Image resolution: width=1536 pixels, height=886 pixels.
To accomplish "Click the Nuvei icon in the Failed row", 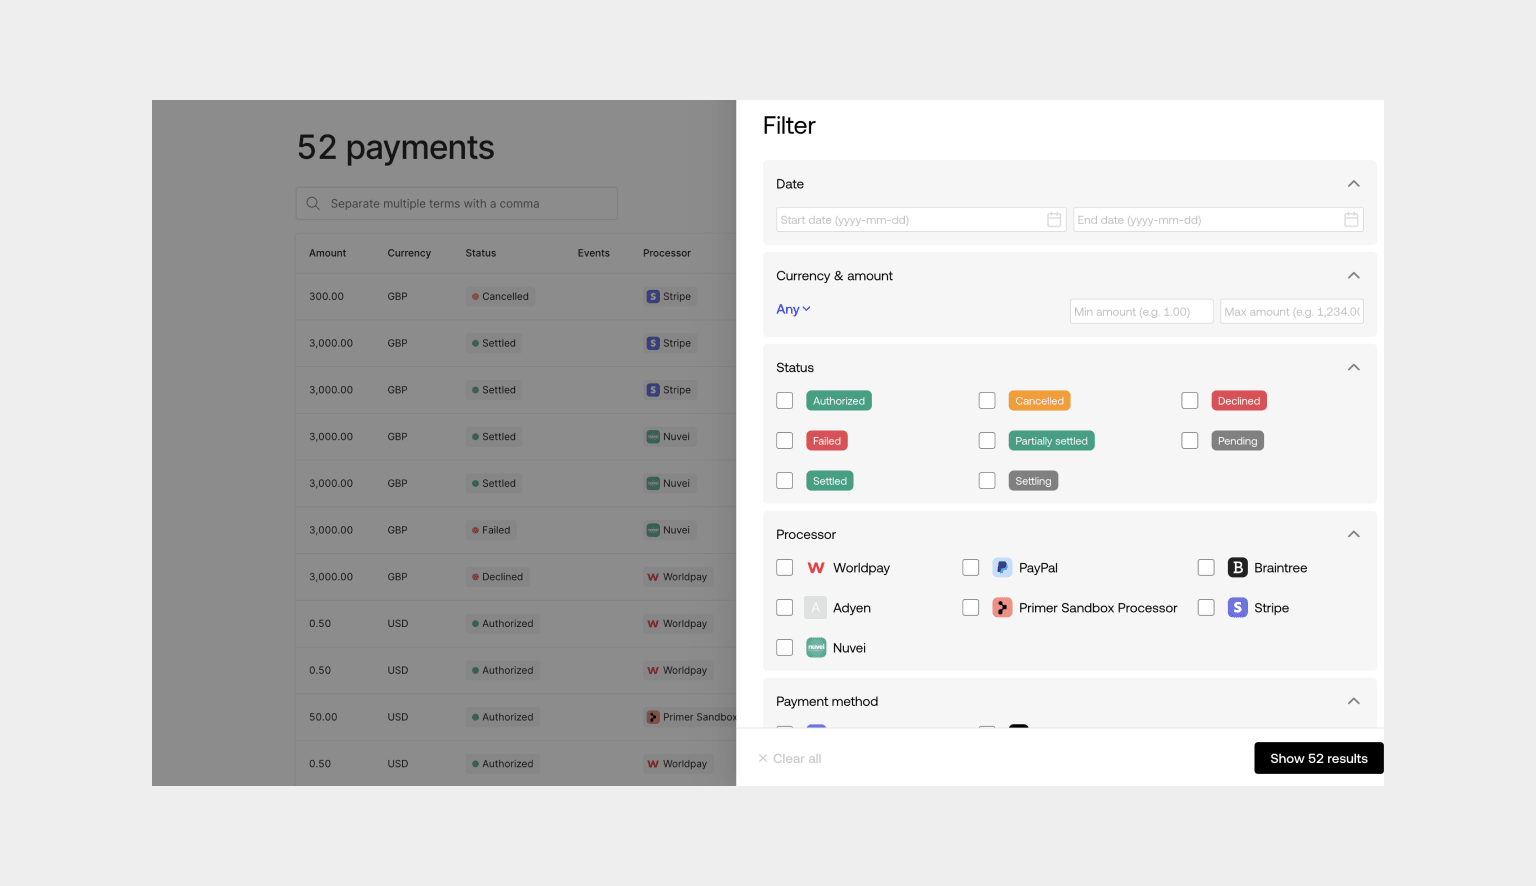I will tap(653, 531).
